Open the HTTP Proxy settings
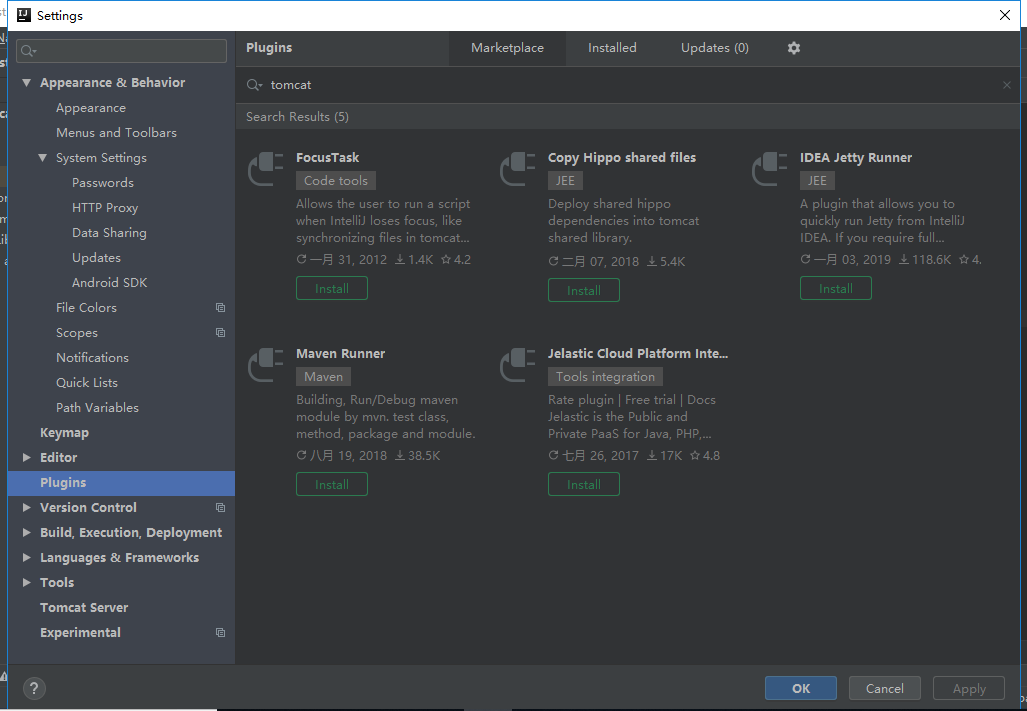Screen dimensions: 1027x711 click(105, 208)
